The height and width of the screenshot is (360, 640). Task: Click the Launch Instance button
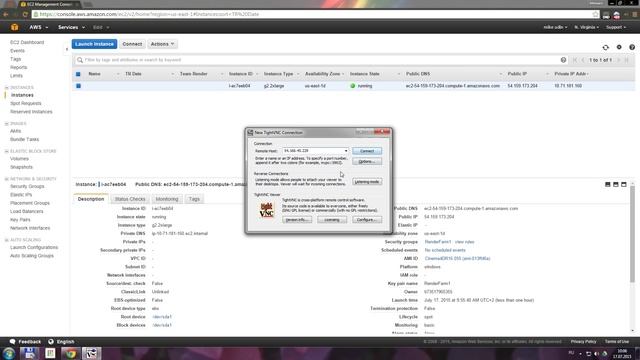94,44
